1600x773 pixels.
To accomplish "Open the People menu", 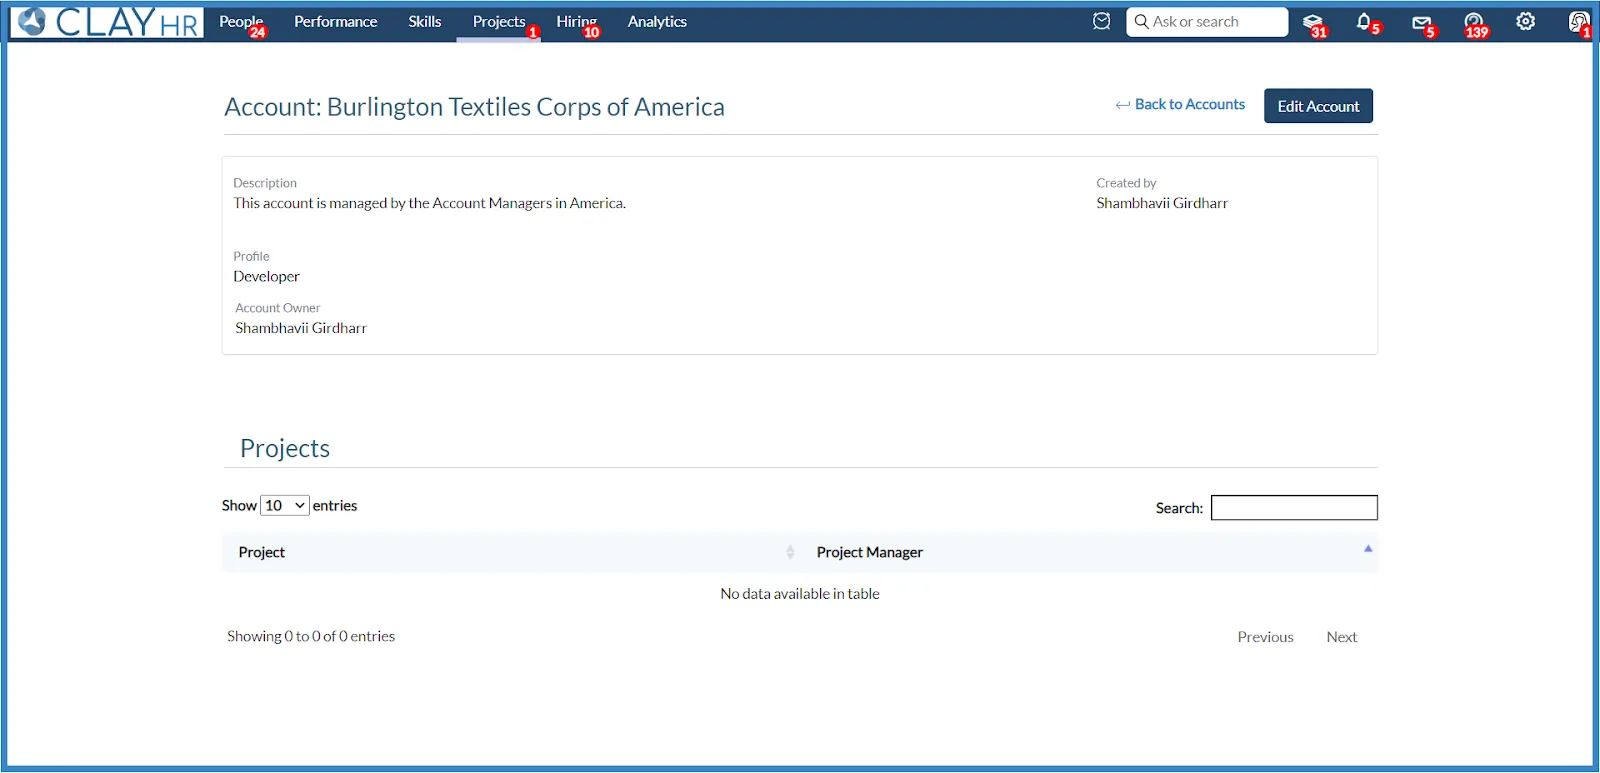I will point(241,21).
